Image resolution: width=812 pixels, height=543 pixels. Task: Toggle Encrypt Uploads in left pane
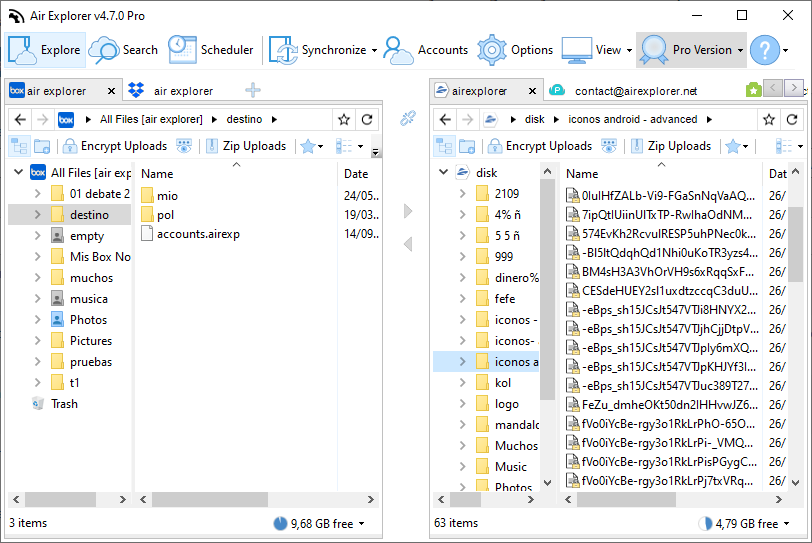point(114,146)
